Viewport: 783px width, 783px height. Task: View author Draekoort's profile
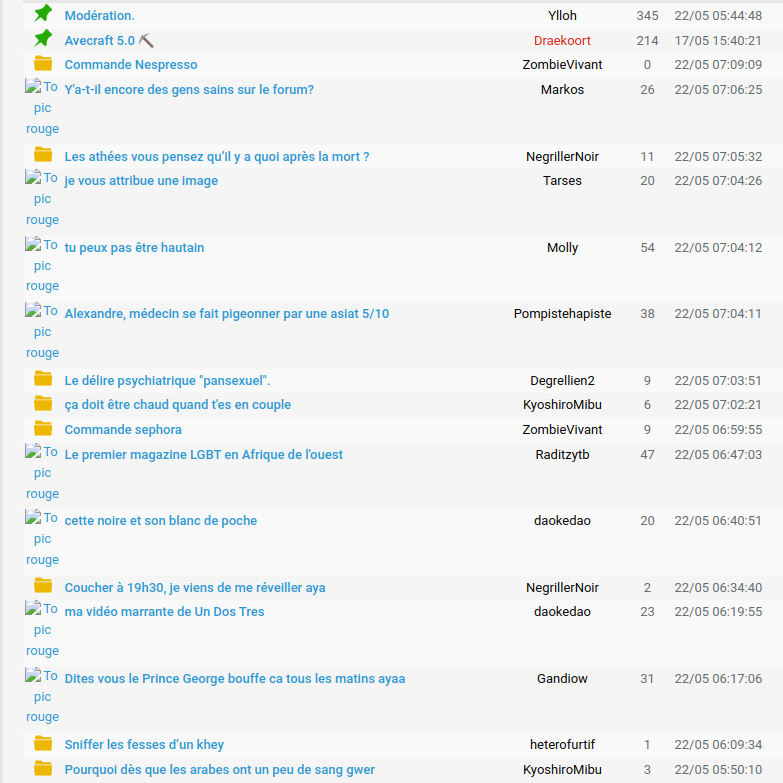562,41
